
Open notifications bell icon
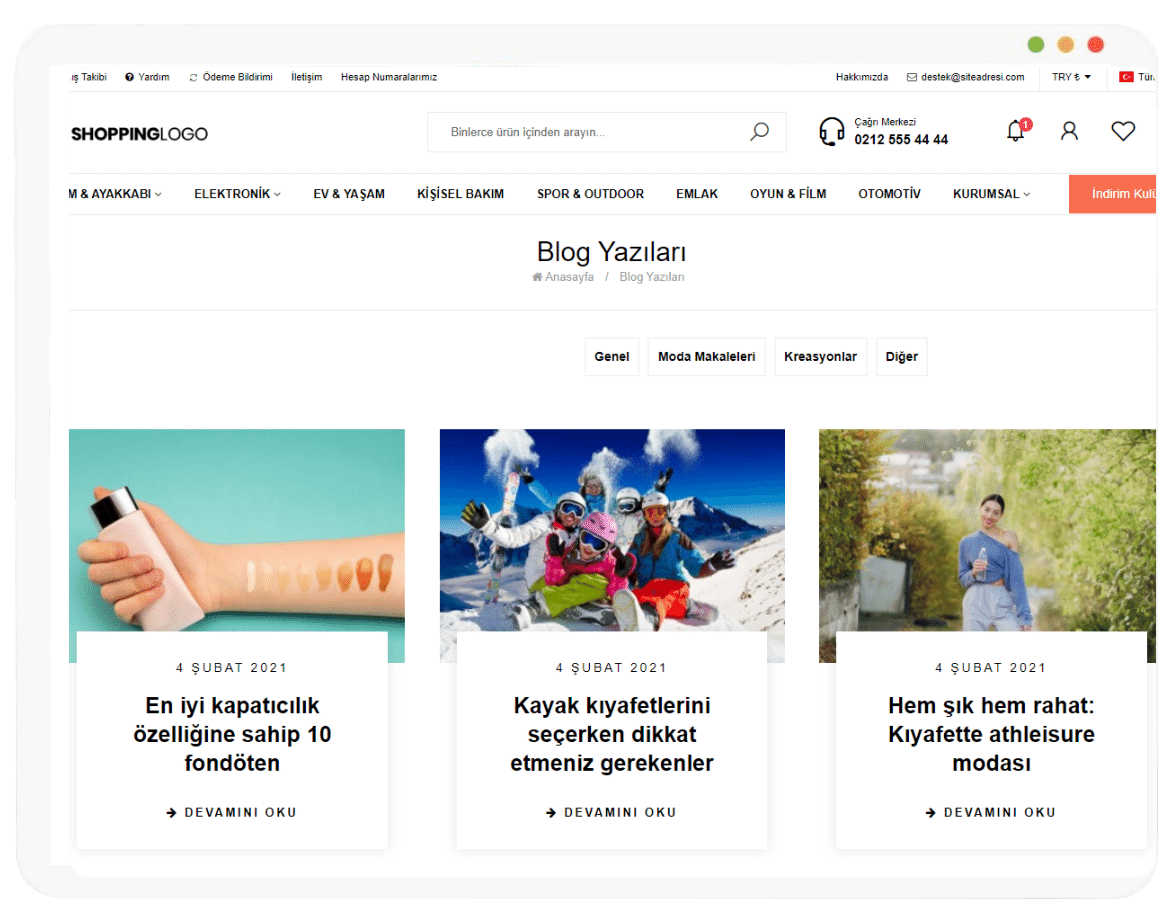point(1016,131)
